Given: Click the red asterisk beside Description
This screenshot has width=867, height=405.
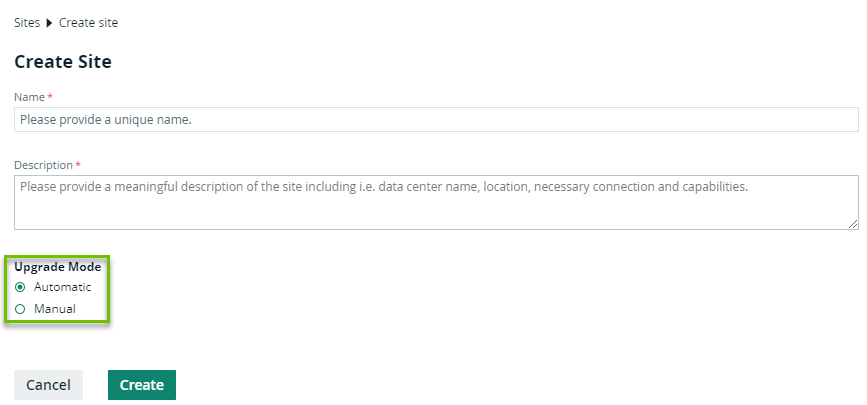Looking at the screenshot, I should (x=78, y=165).
